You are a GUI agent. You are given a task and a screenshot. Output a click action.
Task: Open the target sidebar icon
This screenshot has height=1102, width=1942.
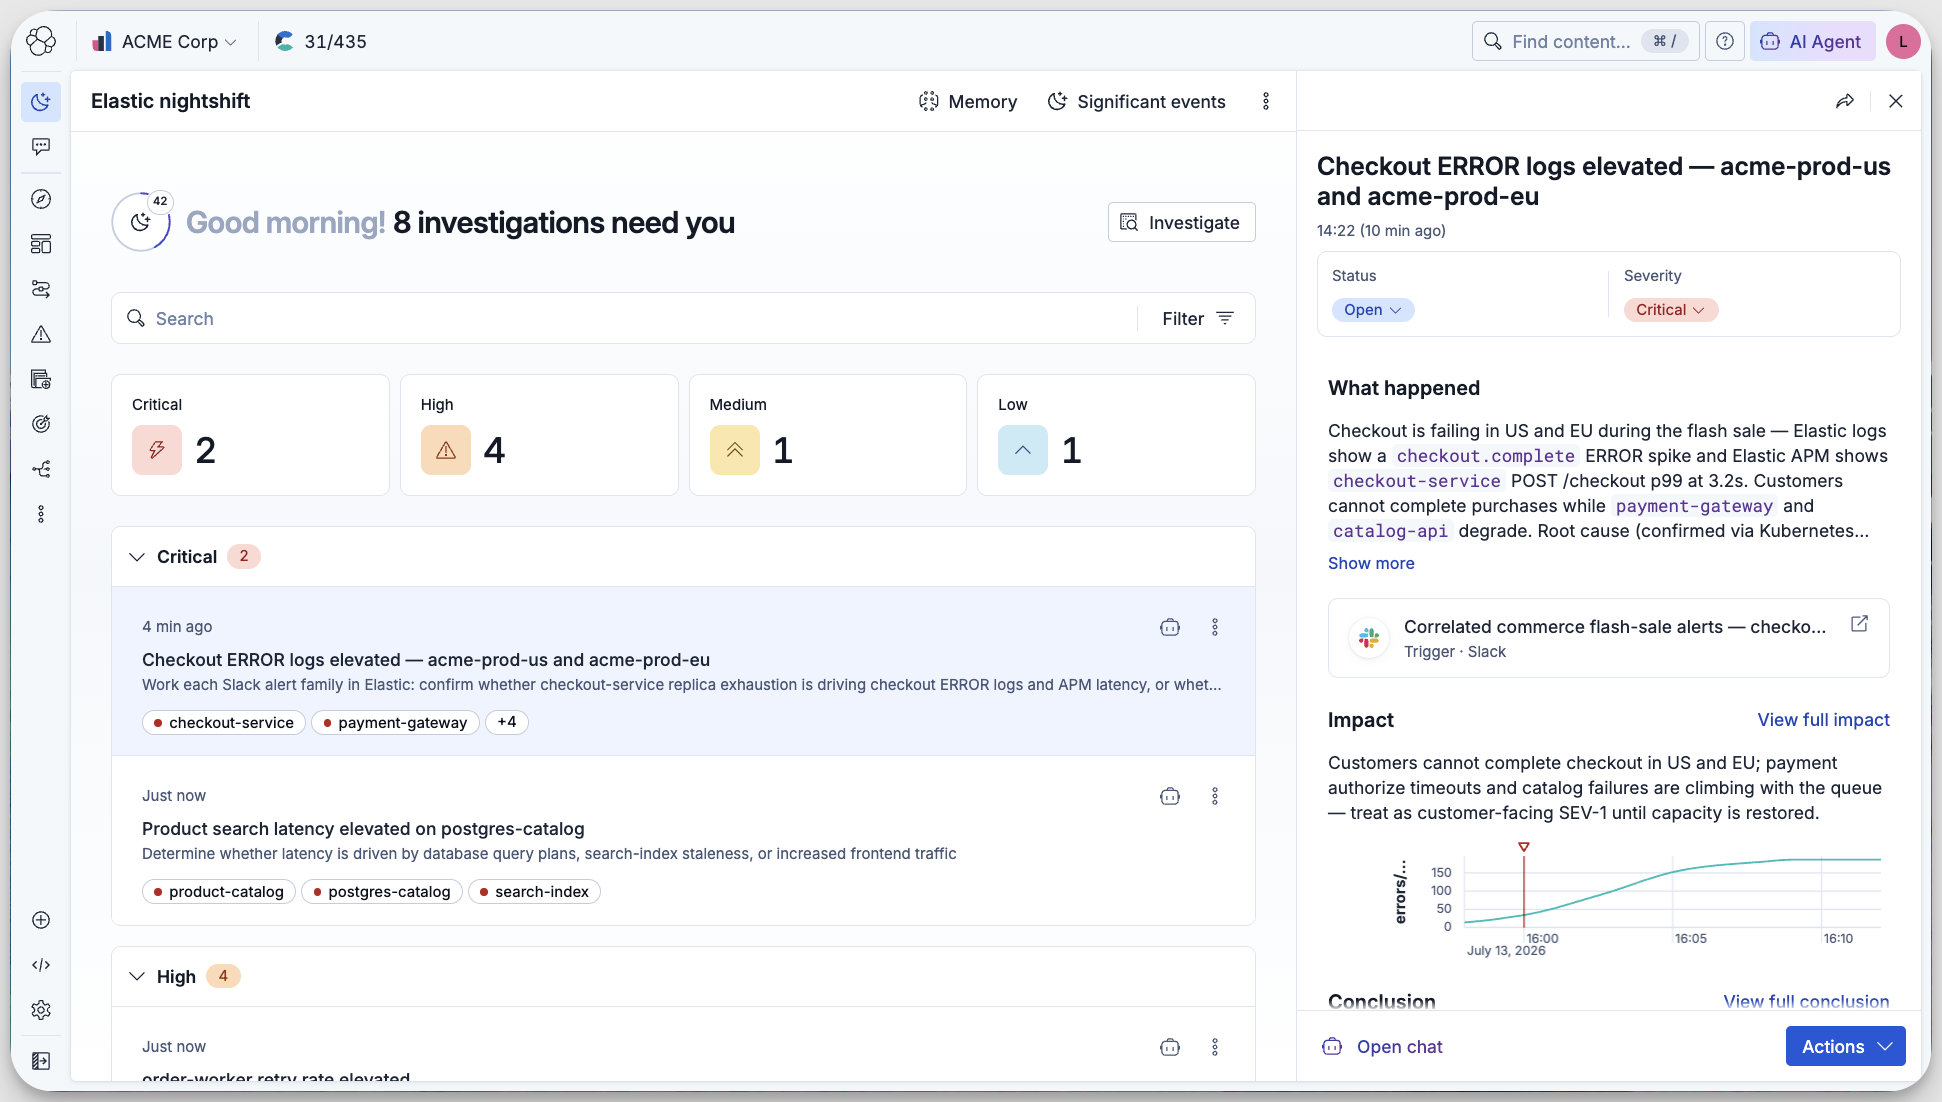(41, 424)
